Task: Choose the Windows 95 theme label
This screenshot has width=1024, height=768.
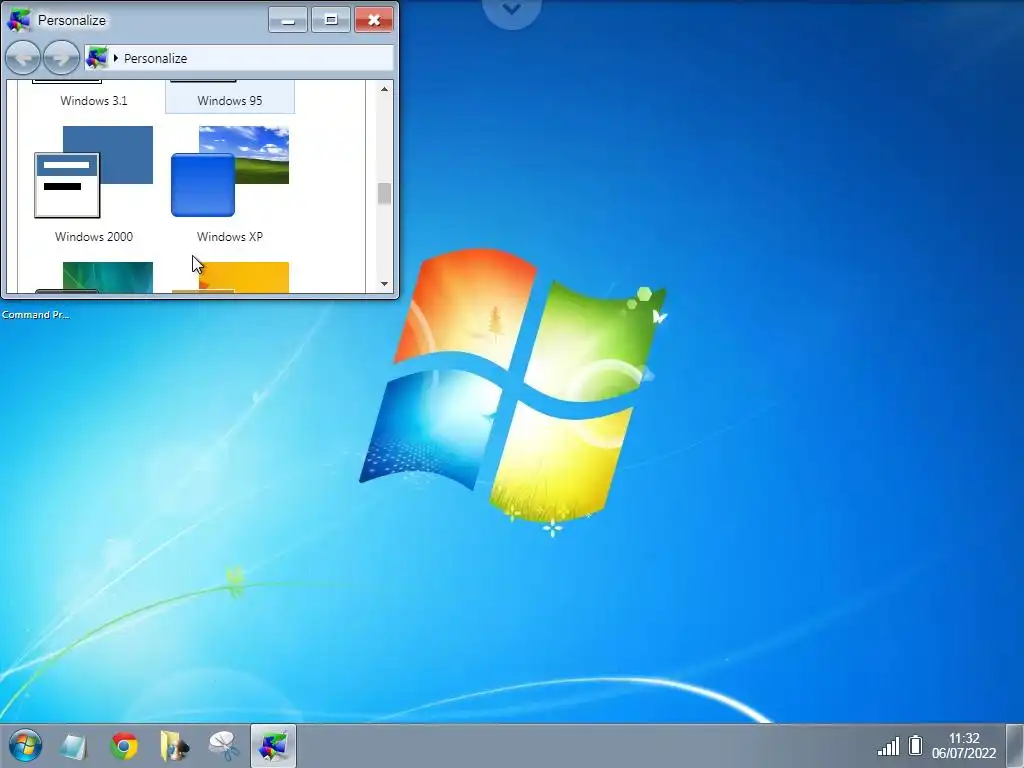Action: pyautogui.click(x=230, y=101)
